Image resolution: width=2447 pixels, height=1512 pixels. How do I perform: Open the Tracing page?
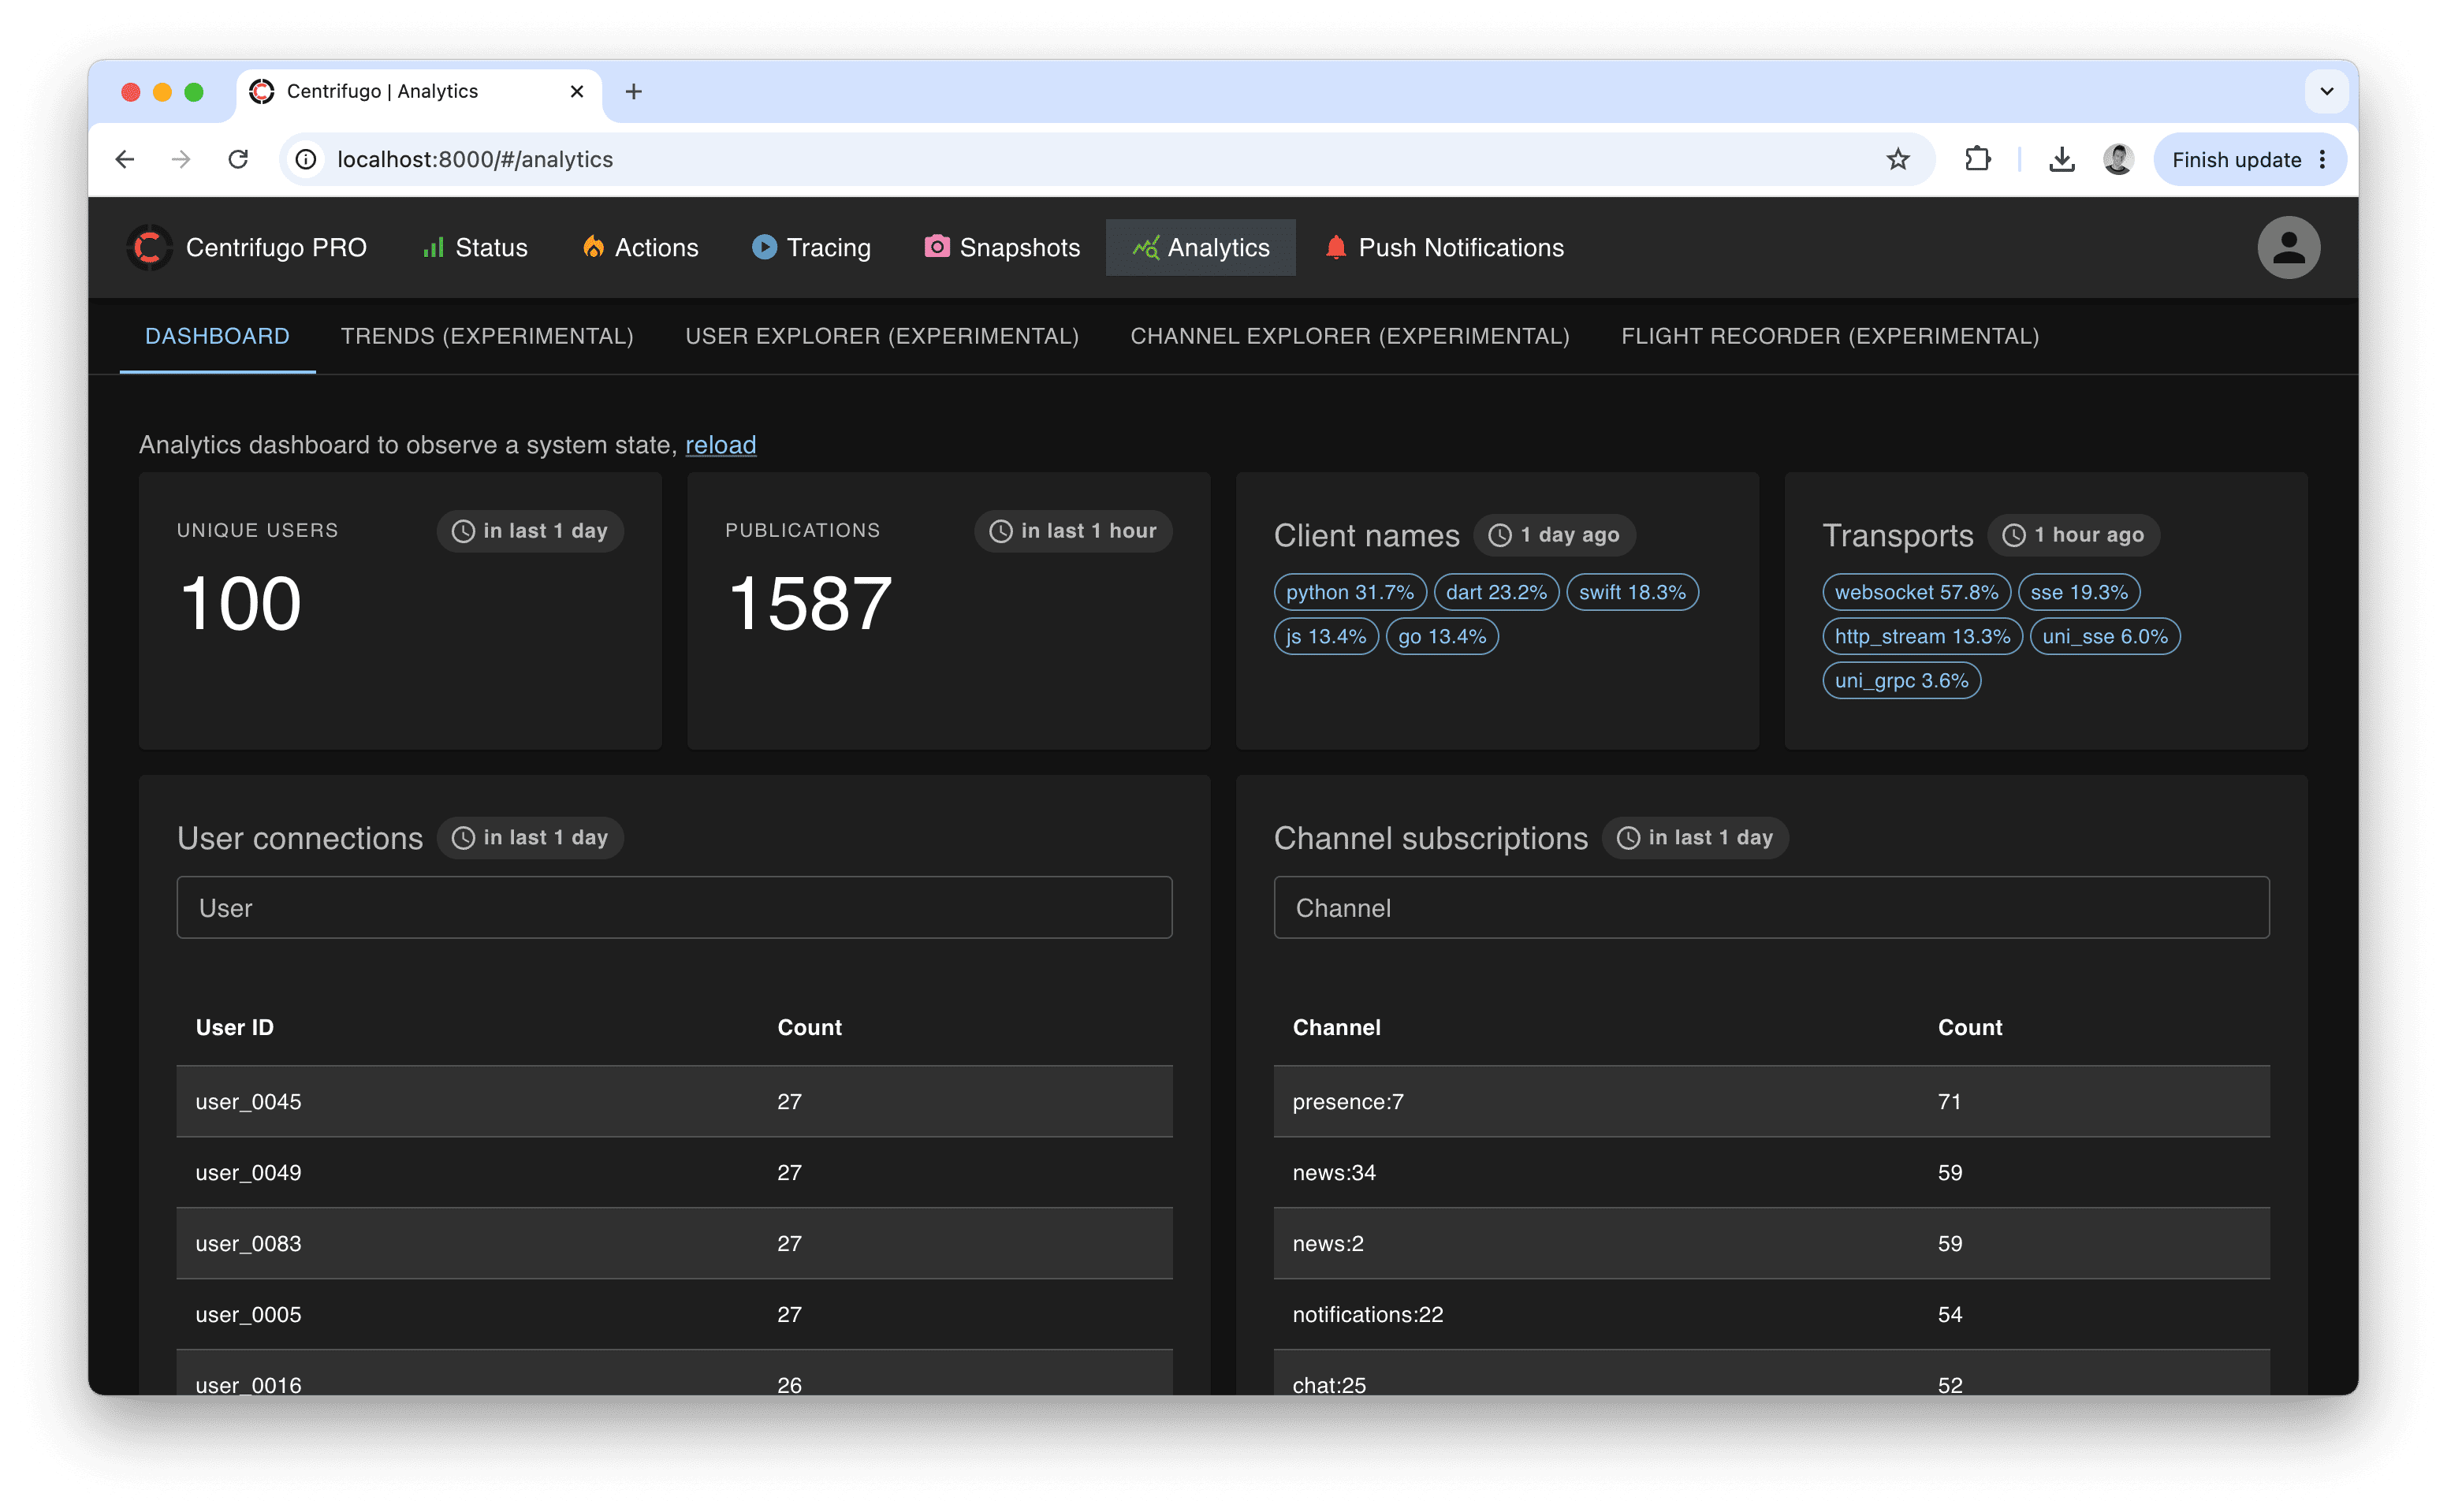point(811,247)
